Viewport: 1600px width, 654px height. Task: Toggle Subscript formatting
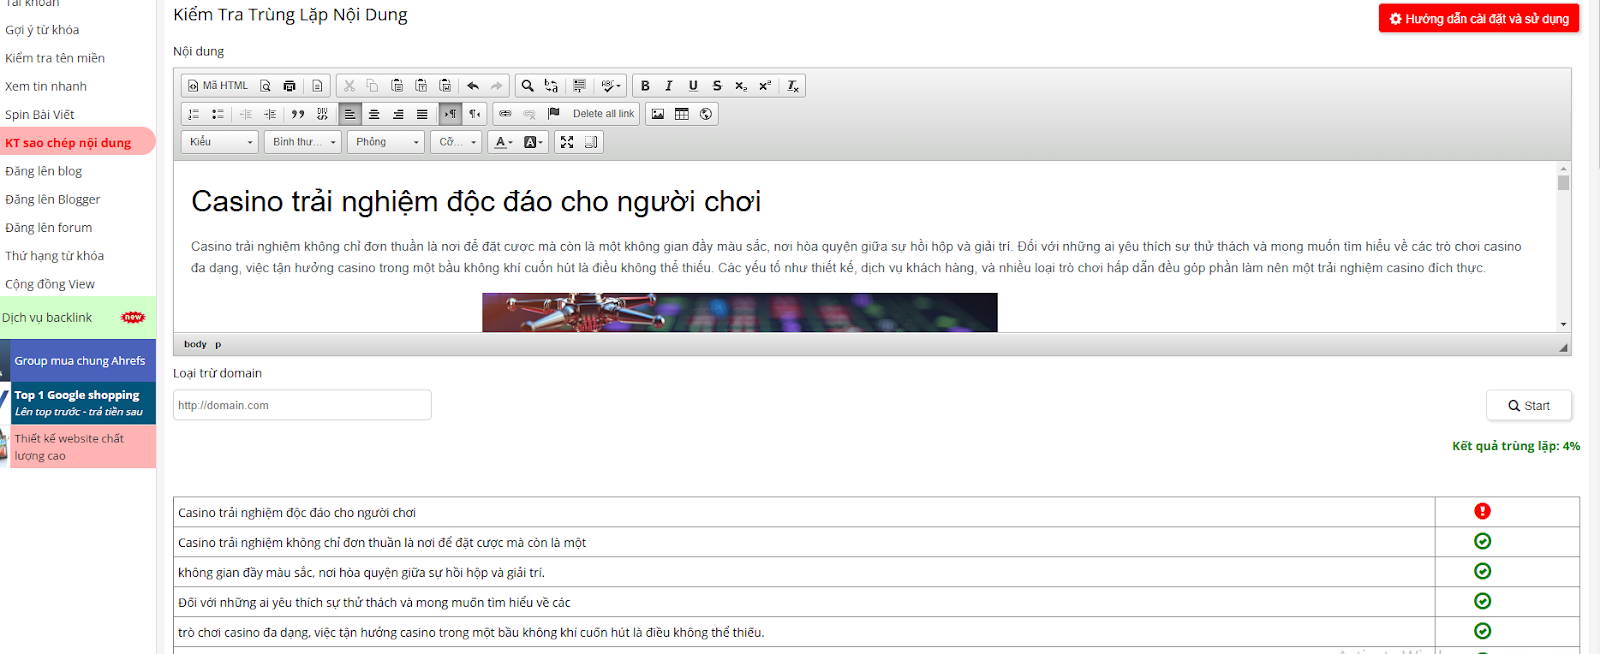click(741, 86)
